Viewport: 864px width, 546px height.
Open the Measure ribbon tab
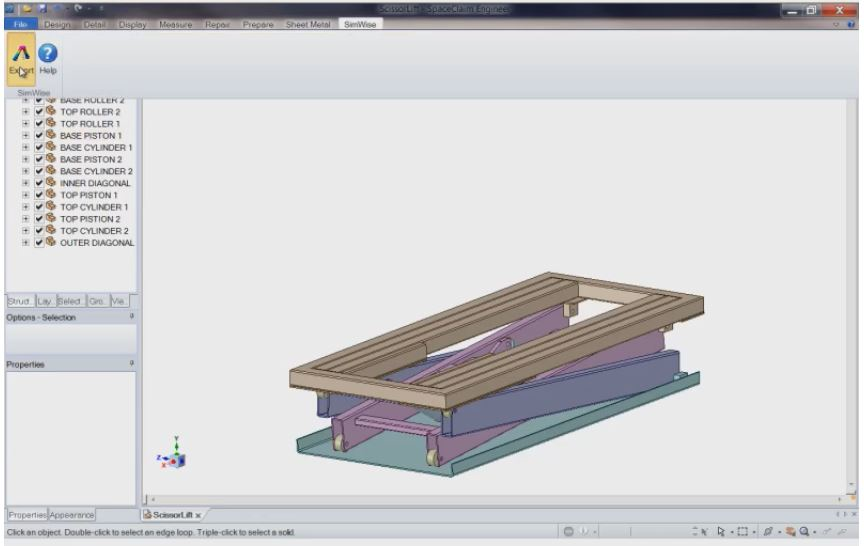175,23
